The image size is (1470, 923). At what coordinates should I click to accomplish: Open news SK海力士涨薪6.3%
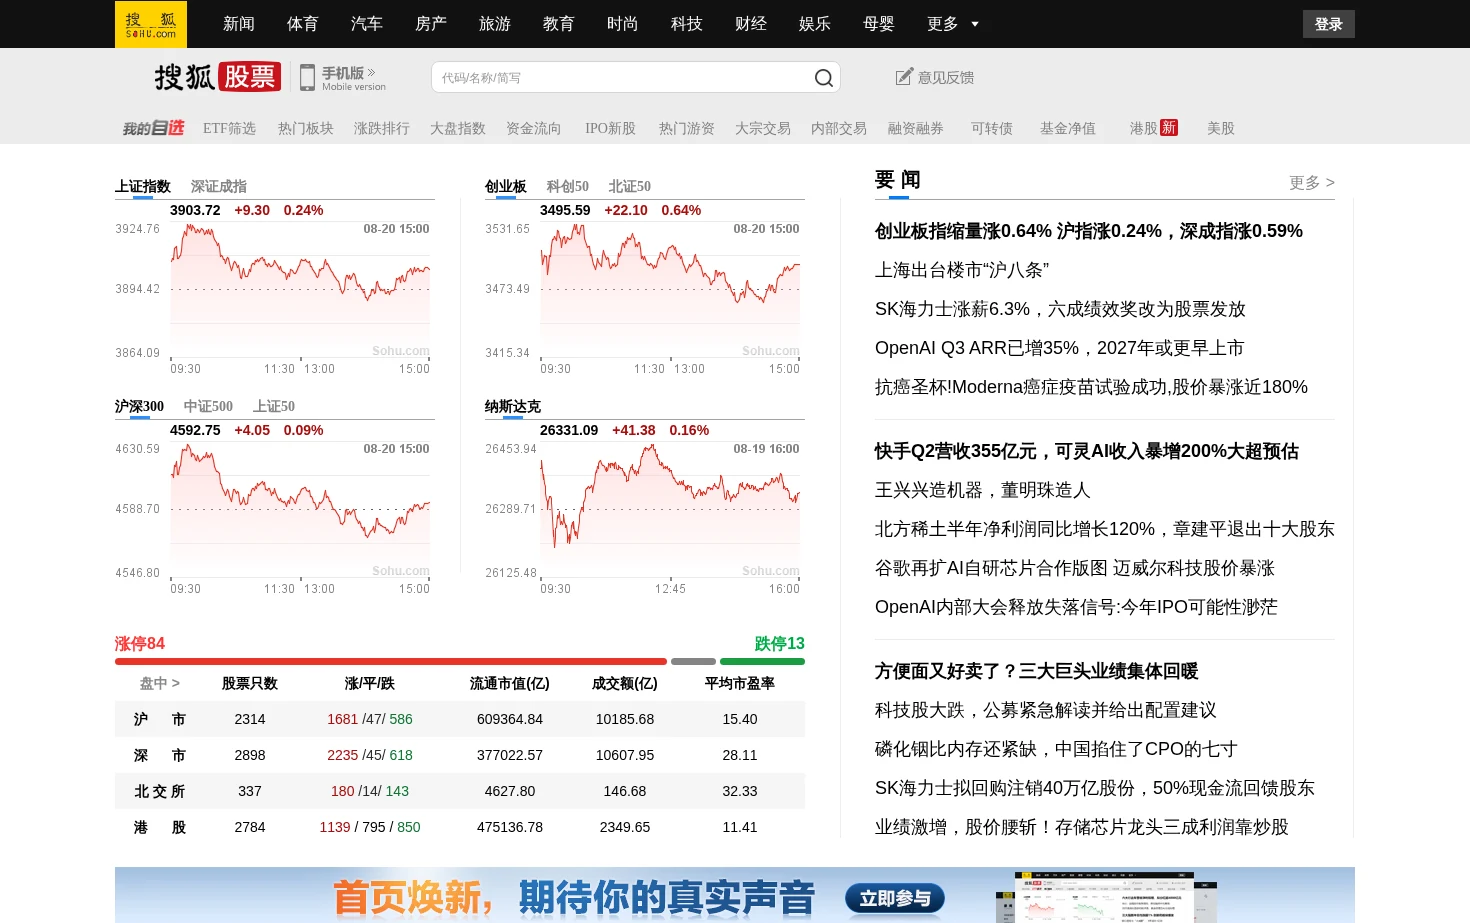[1060, 309]
